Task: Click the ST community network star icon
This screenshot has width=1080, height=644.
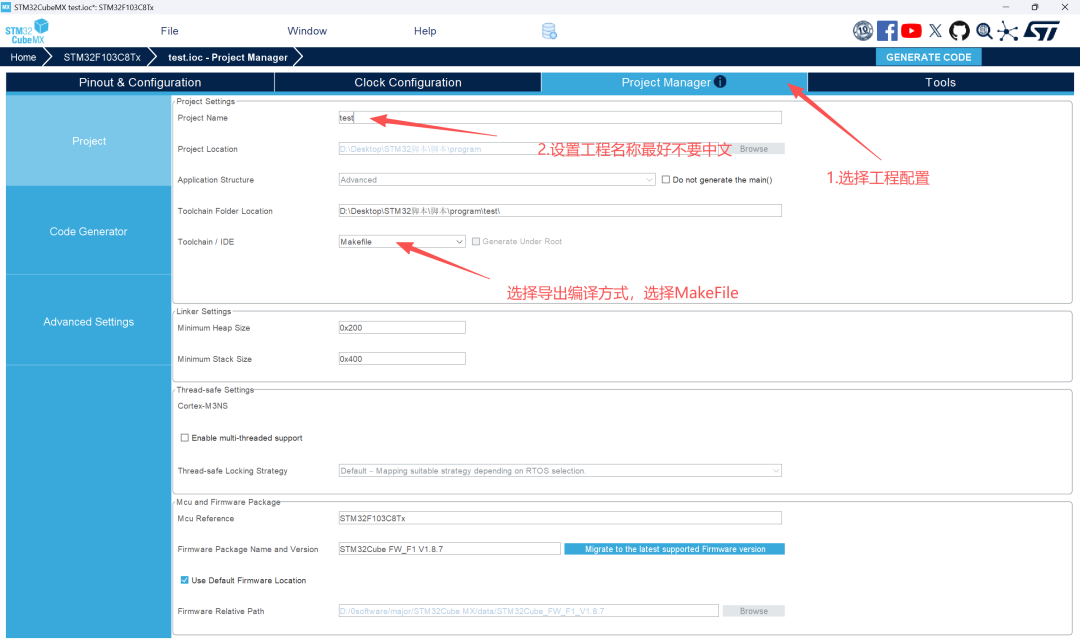Action: [1008, 31]
